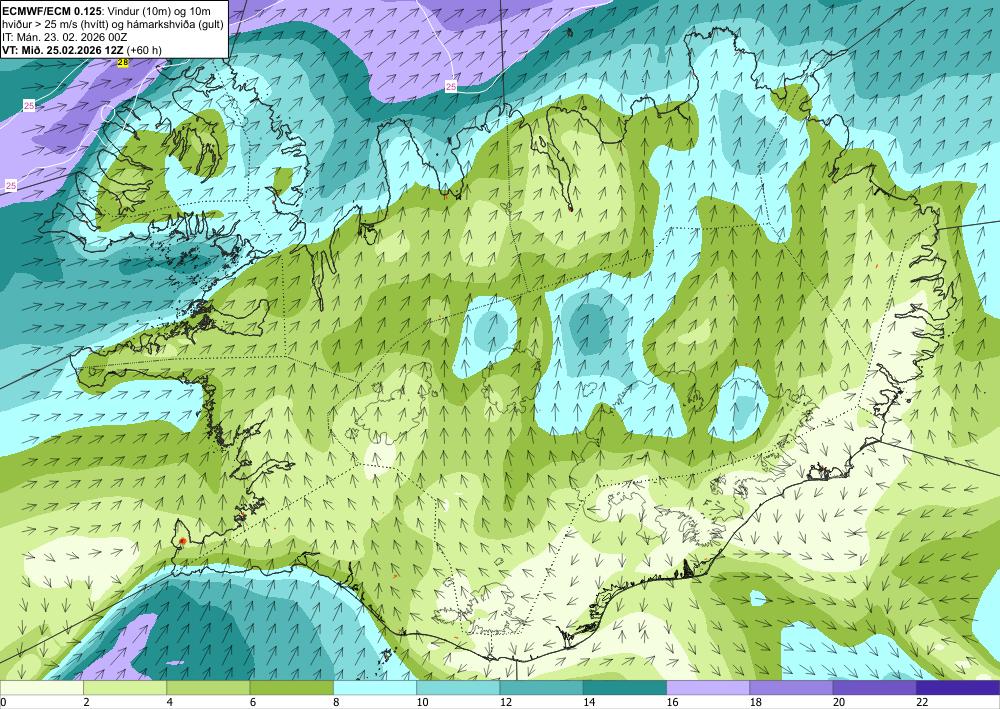
Task: Click the '12' label on the wind scale
Action: (x=506, y=702)
